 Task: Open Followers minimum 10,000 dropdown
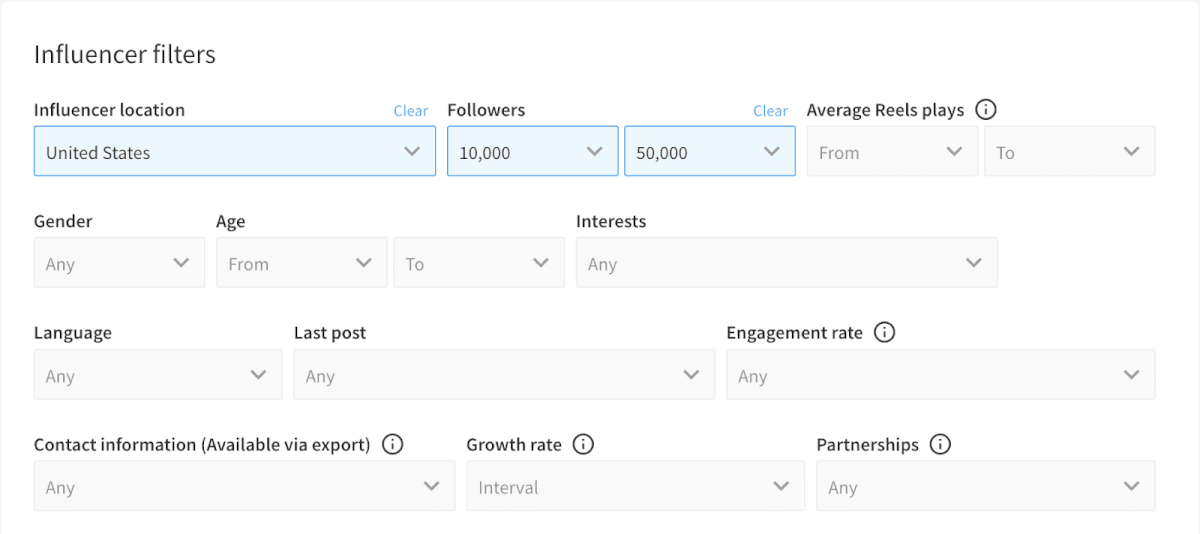tap(531, 152)
